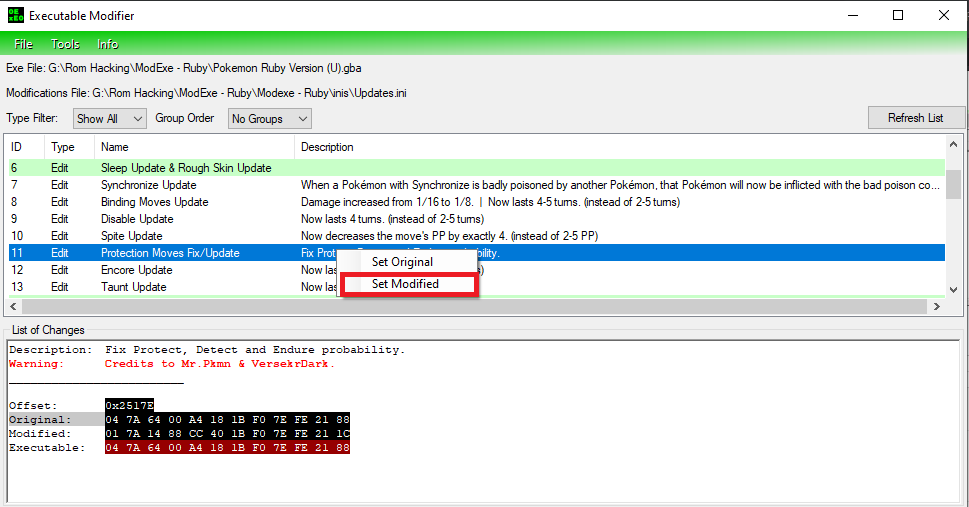Open the Info menu
This screenshot has width=969, height=507.
108,44
